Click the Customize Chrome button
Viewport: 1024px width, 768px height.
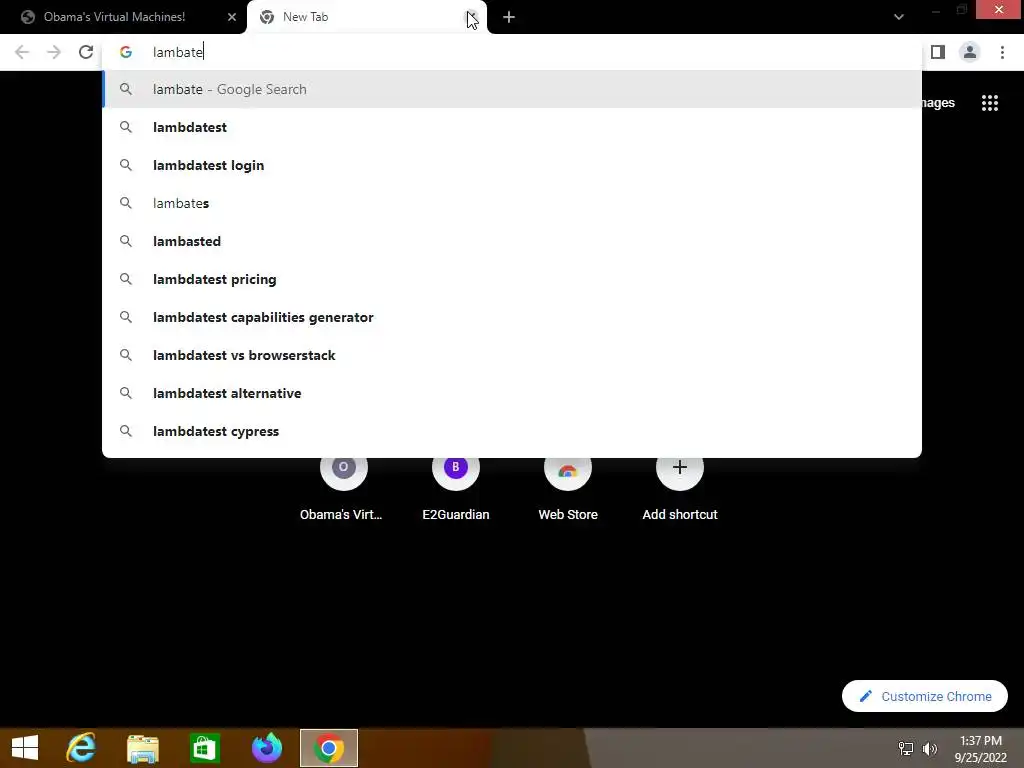[924, 696]
